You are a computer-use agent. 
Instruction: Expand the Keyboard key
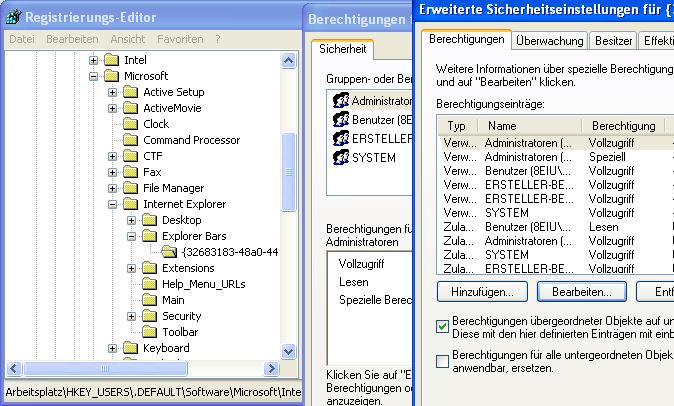point(112,348)
